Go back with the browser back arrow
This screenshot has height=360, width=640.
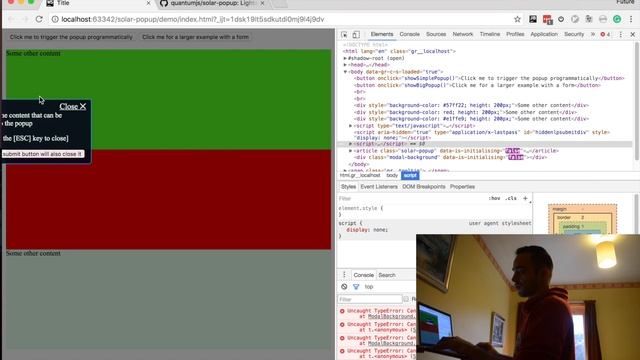pos(11,19)
